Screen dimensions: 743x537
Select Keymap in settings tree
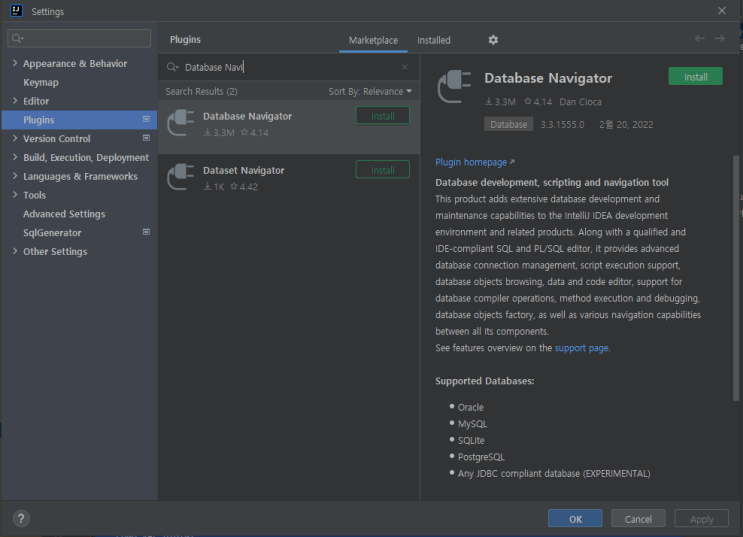(x=41, y=82)
